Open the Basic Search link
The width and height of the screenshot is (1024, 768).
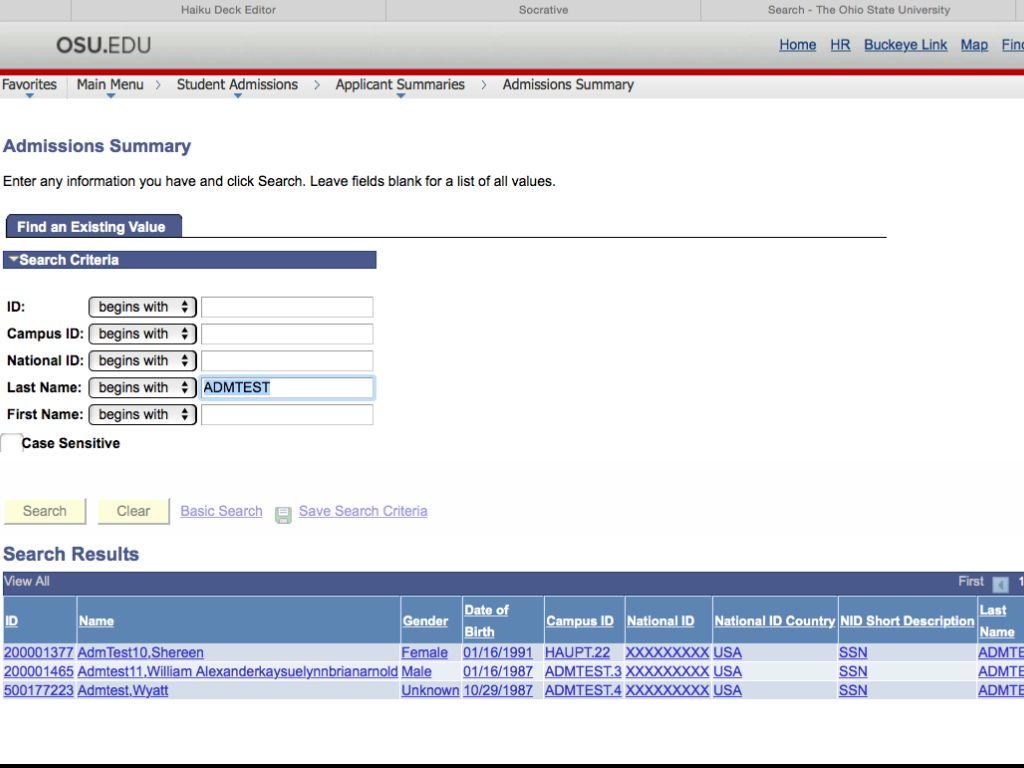tap(221, 511)
